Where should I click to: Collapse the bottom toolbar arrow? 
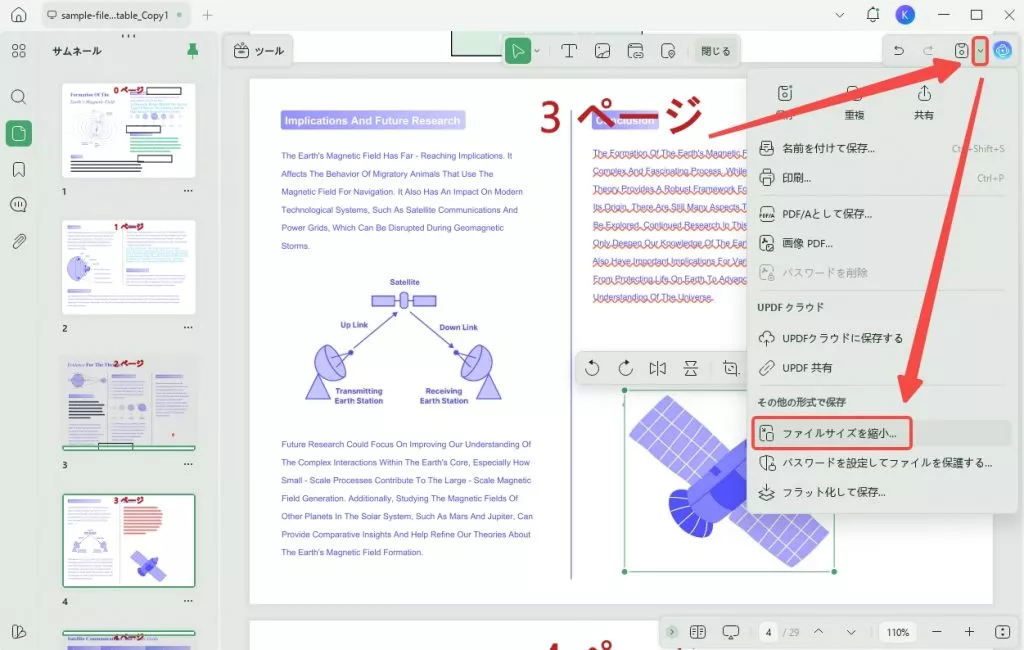[671, 632]
